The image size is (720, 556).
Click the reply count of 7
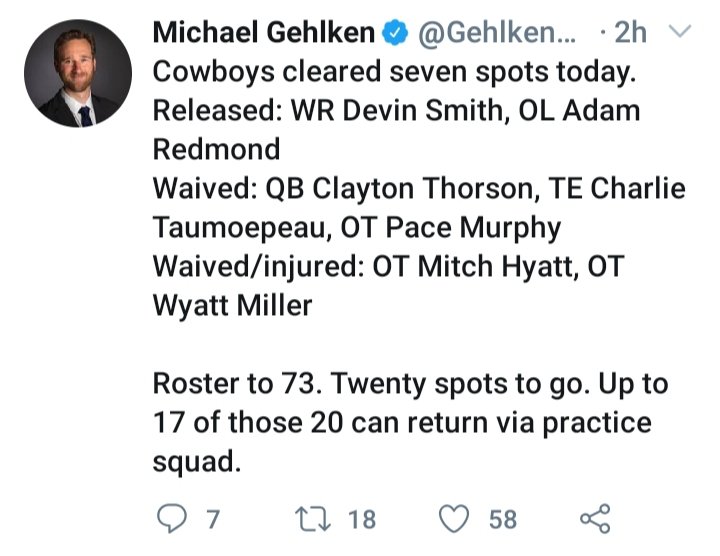211,519
